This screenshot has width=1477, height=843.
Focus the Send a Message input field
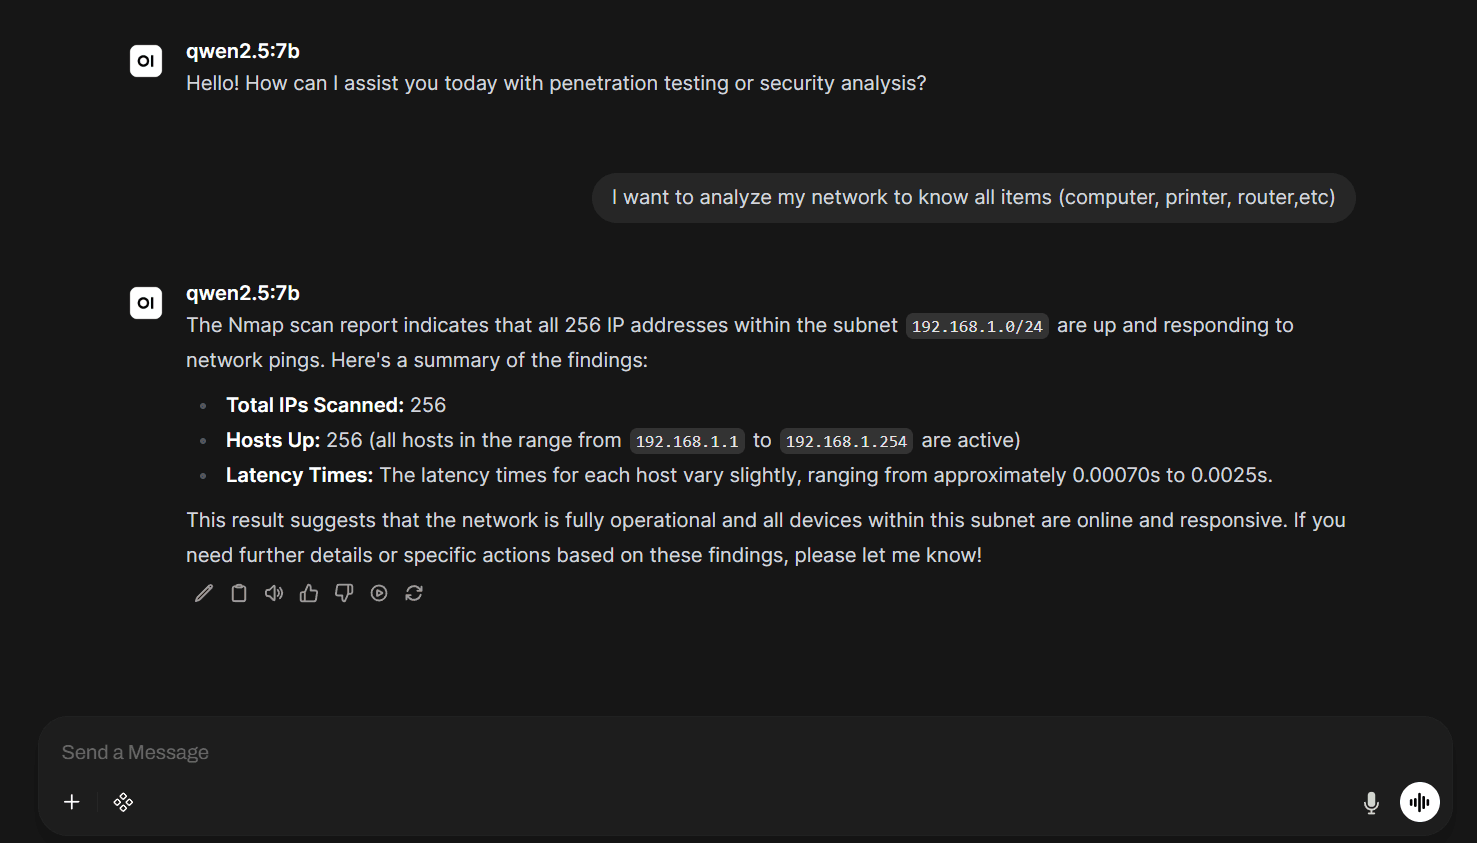coord(745,752)
